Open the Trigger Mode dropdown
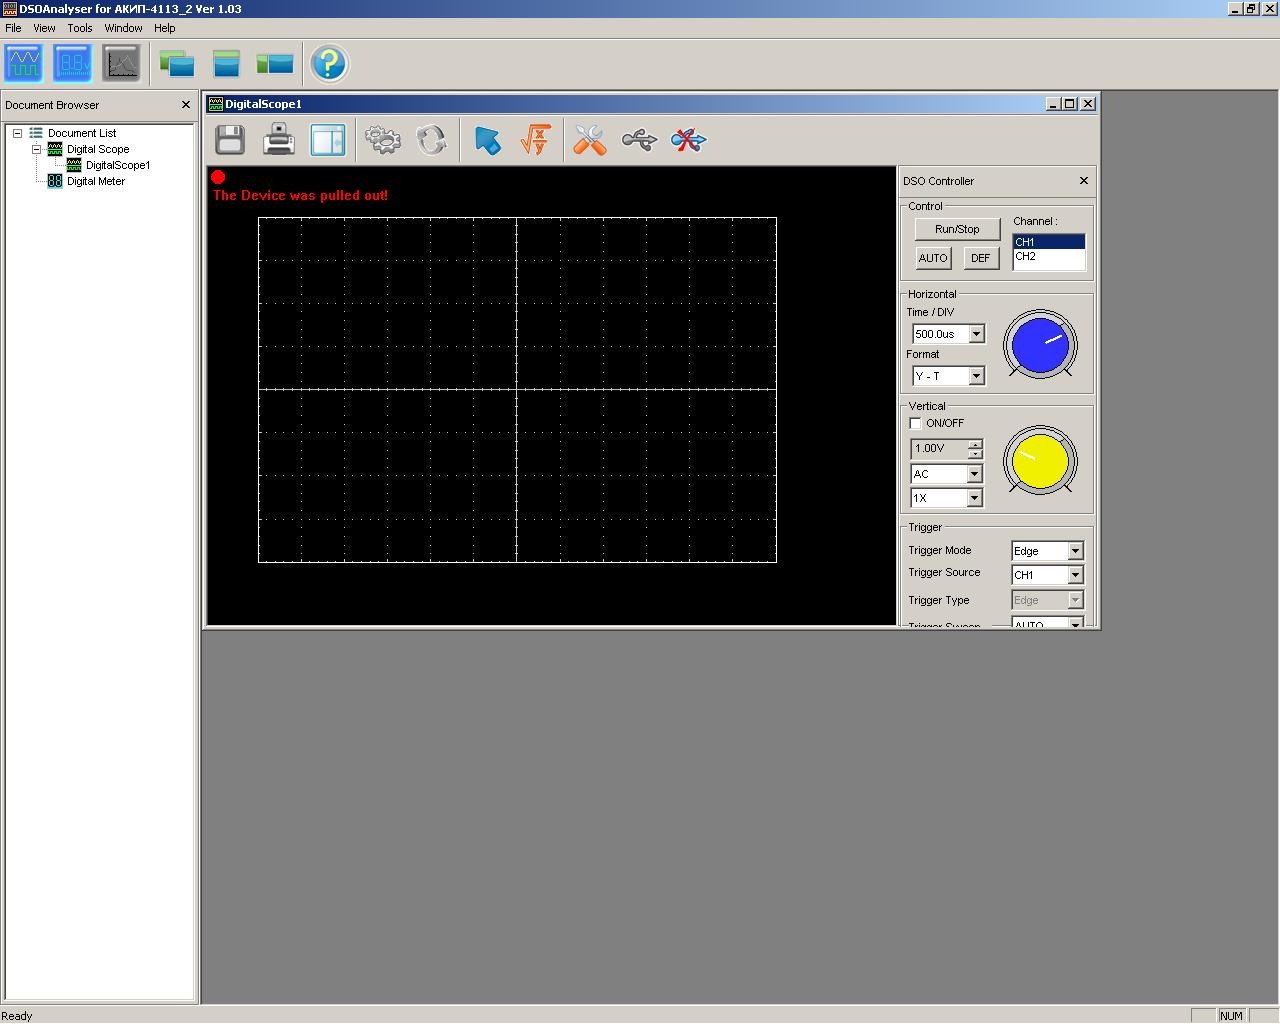Image resolution: width=1280 pixels, height=1024 pixels. click(x=1075, y=551)
